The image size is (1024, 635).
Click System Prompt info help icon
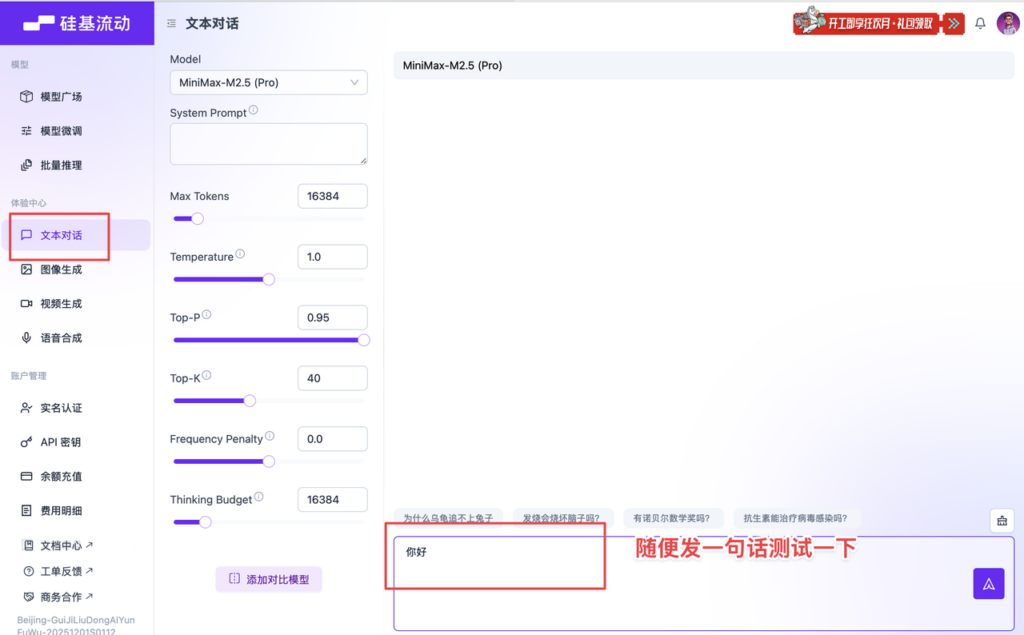pyautogui.click(x=253, y=111)
